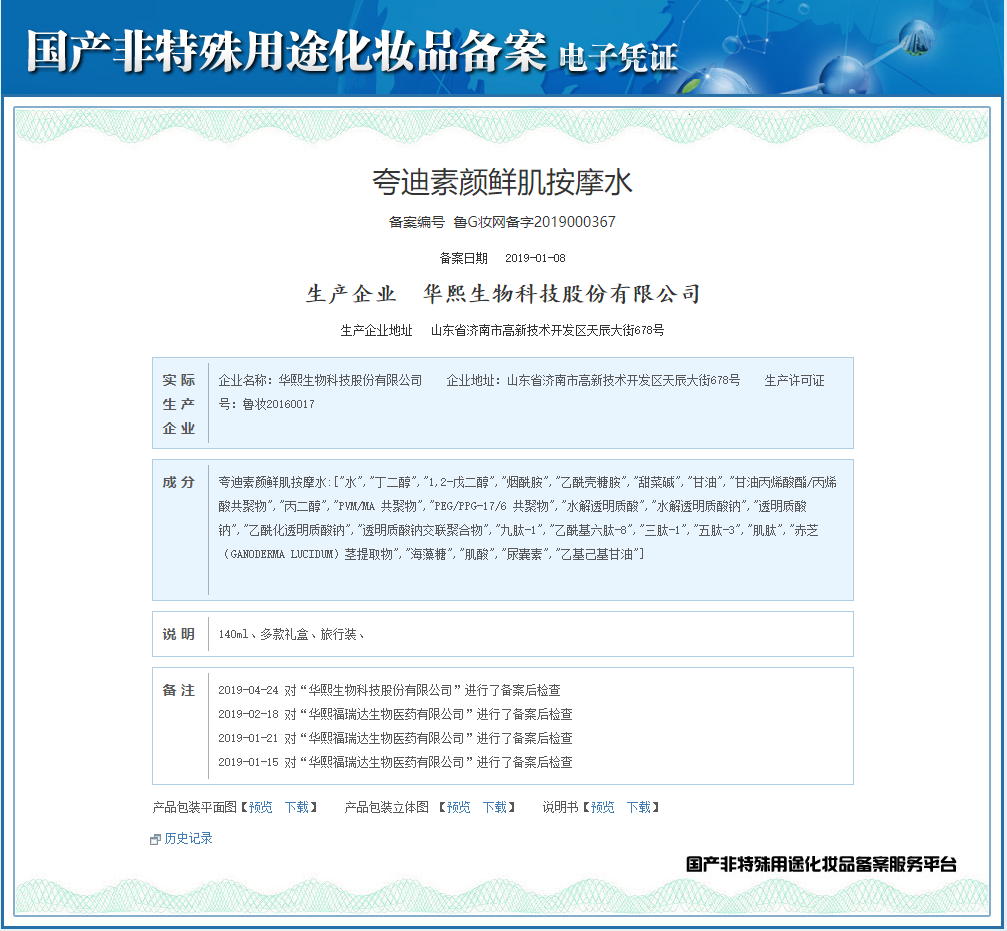The height and width of the screenshot is (931, 1007).
Task: Click the product title 夸迪素颜鲜肌按摩水
Action: click(502, 183)
